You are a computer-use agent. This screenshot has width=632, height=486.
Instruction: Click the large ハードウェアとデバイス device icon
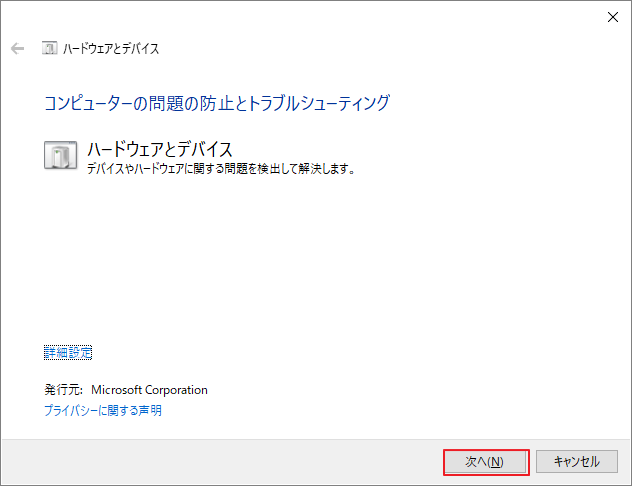(x=60, y=155)
